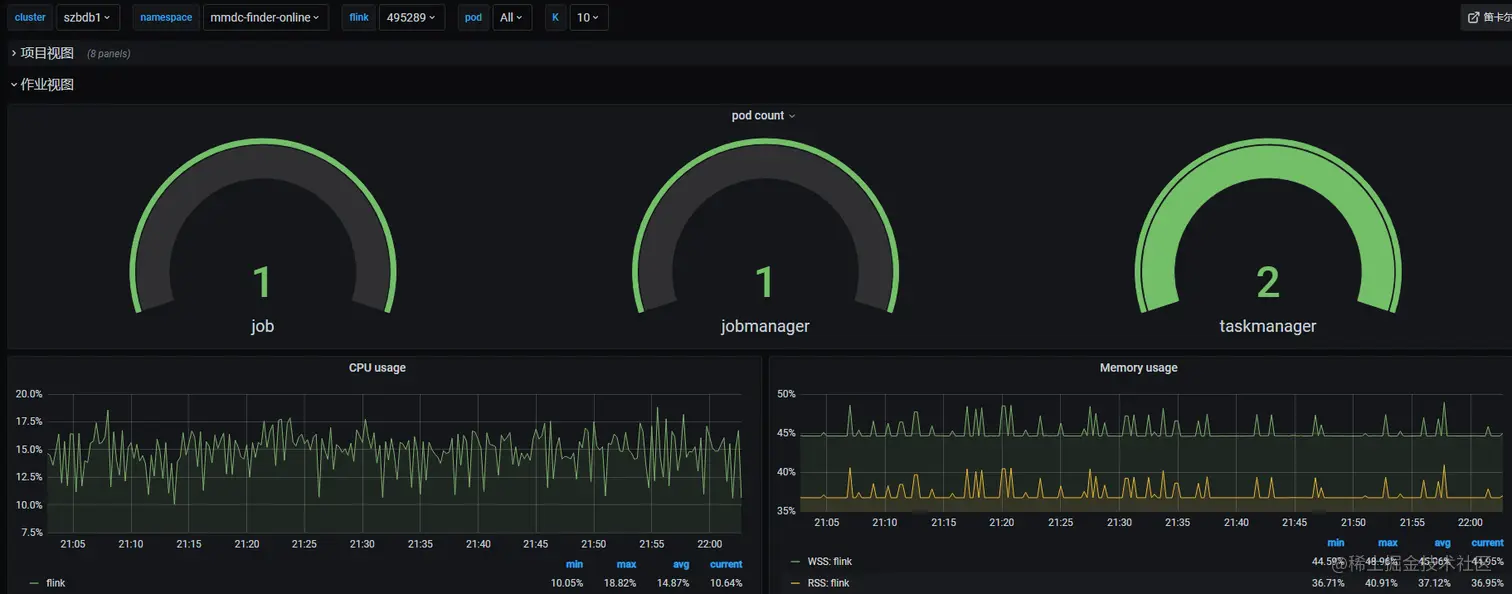
Task: Click the taskmanager gauge label
Action: click(x=1268, y=326)
